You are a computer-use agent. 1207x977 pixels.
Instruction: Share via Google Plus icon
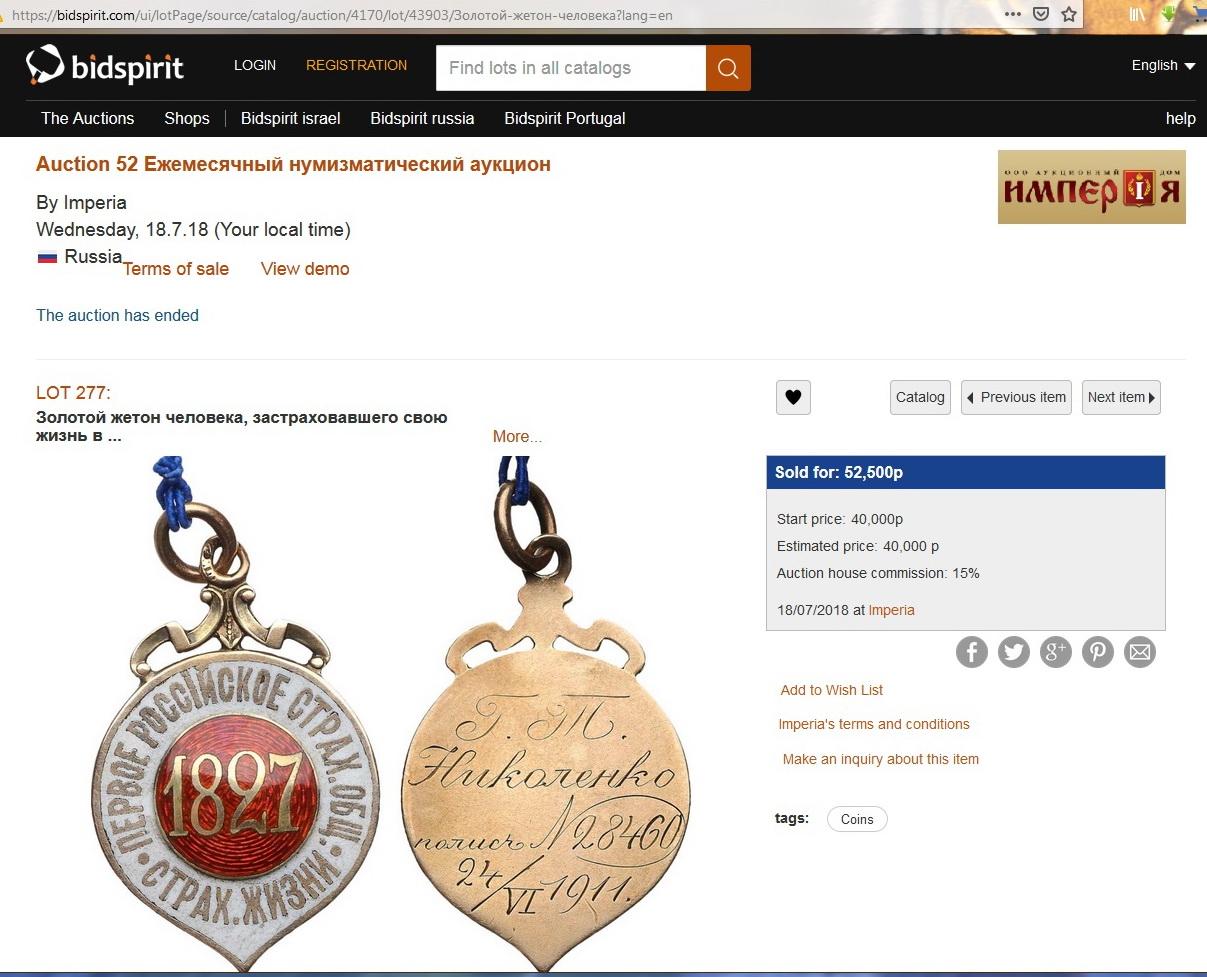(1055, 653)
